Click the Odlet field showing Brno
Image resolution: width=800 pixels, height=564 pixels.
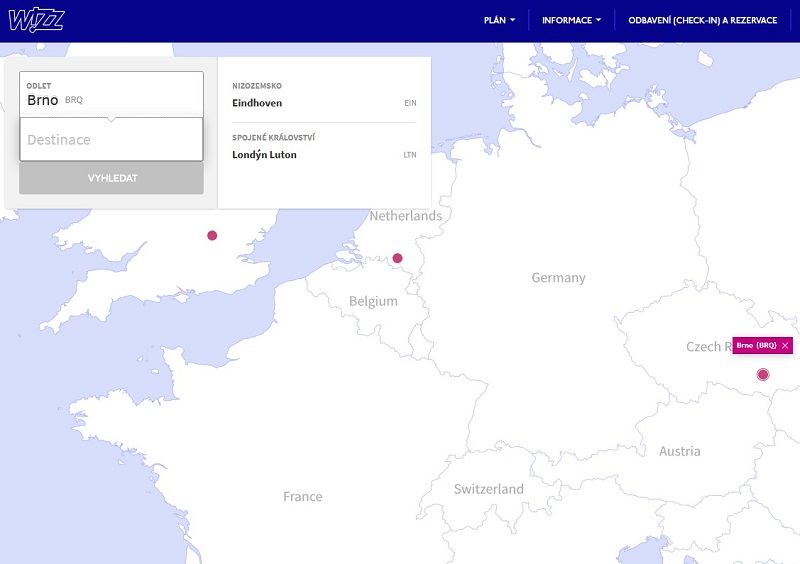(x=111, y=94)
